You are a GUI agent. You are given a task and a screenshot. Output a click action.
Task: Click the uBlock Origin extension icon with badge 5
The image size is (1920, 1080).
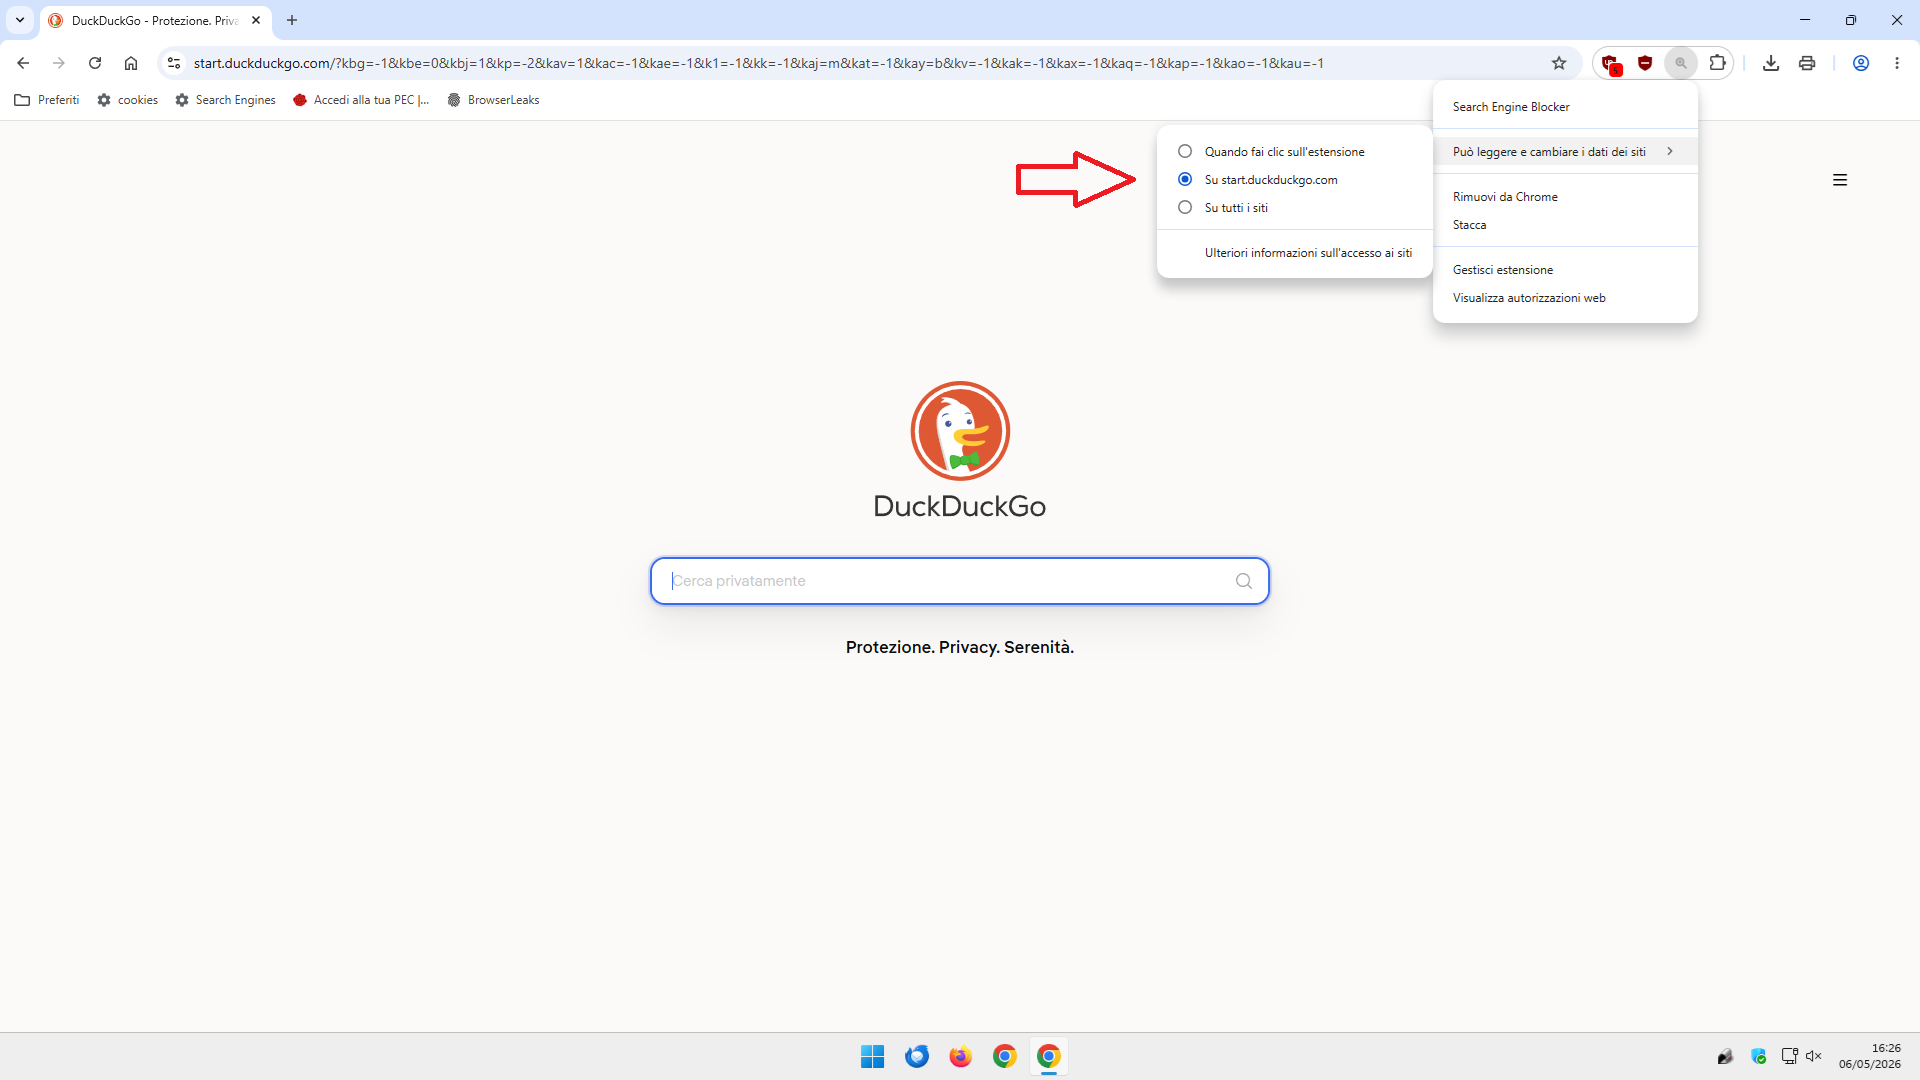click(1610, 64)
